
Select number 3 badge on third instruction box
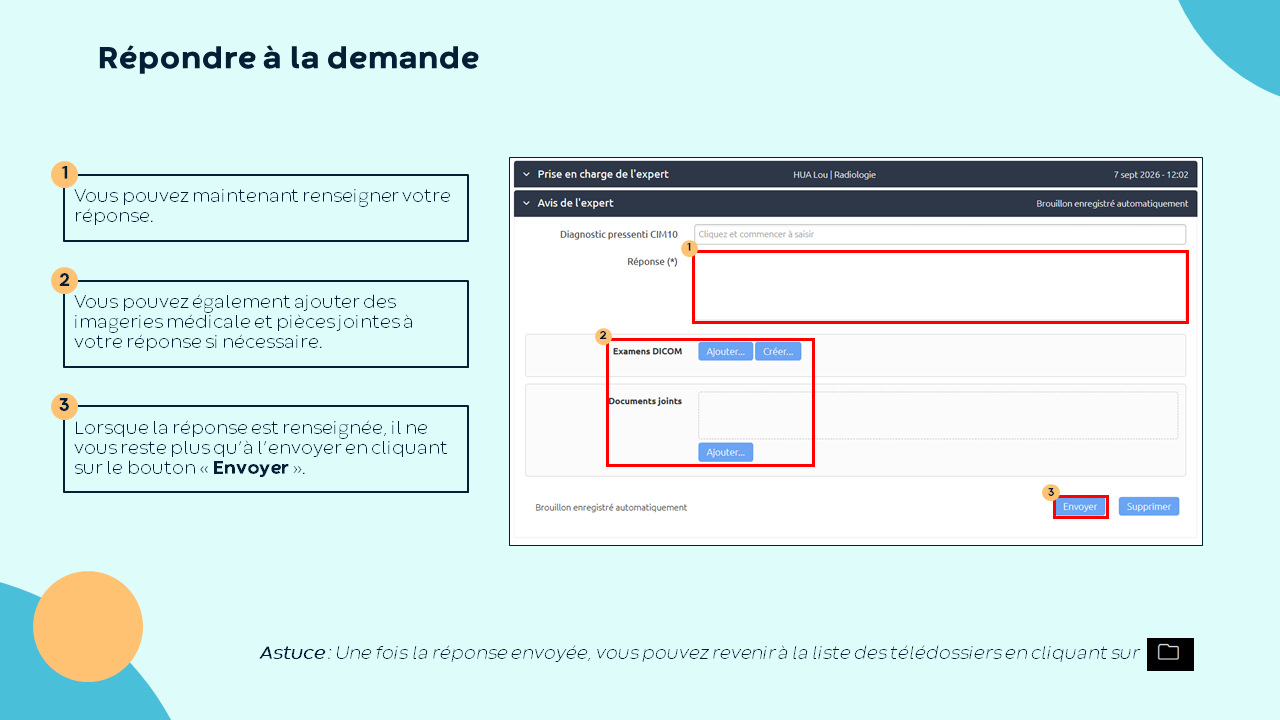[x=65, y=405]
